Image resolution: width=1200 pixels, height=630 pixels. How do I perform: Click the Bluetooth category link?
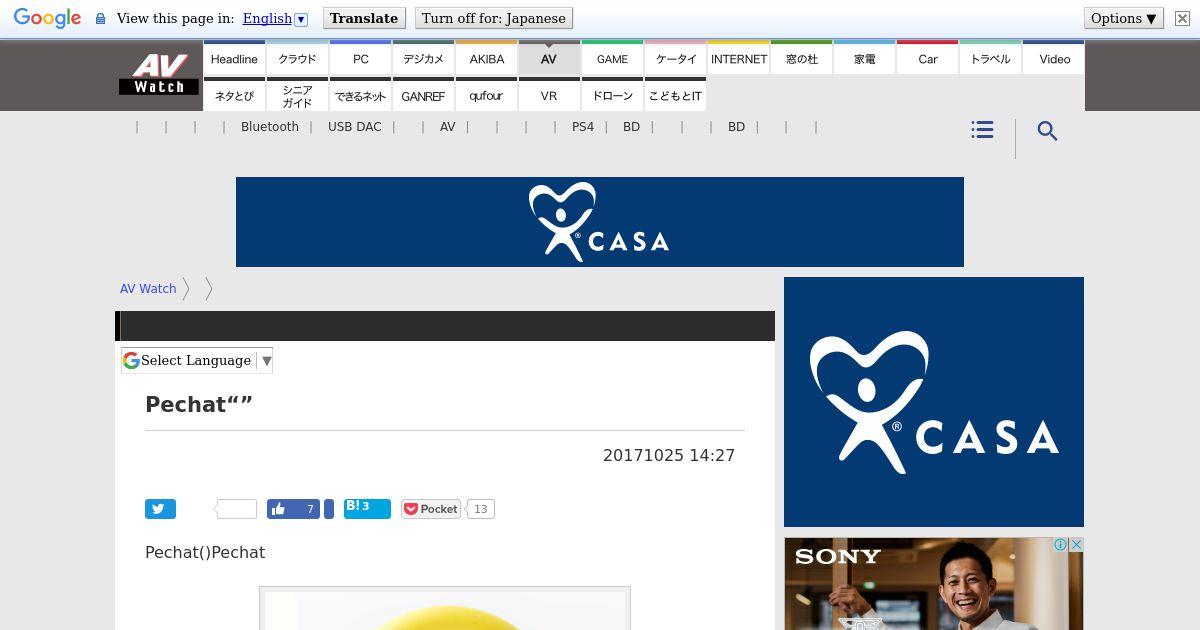[x=270, y=127]
